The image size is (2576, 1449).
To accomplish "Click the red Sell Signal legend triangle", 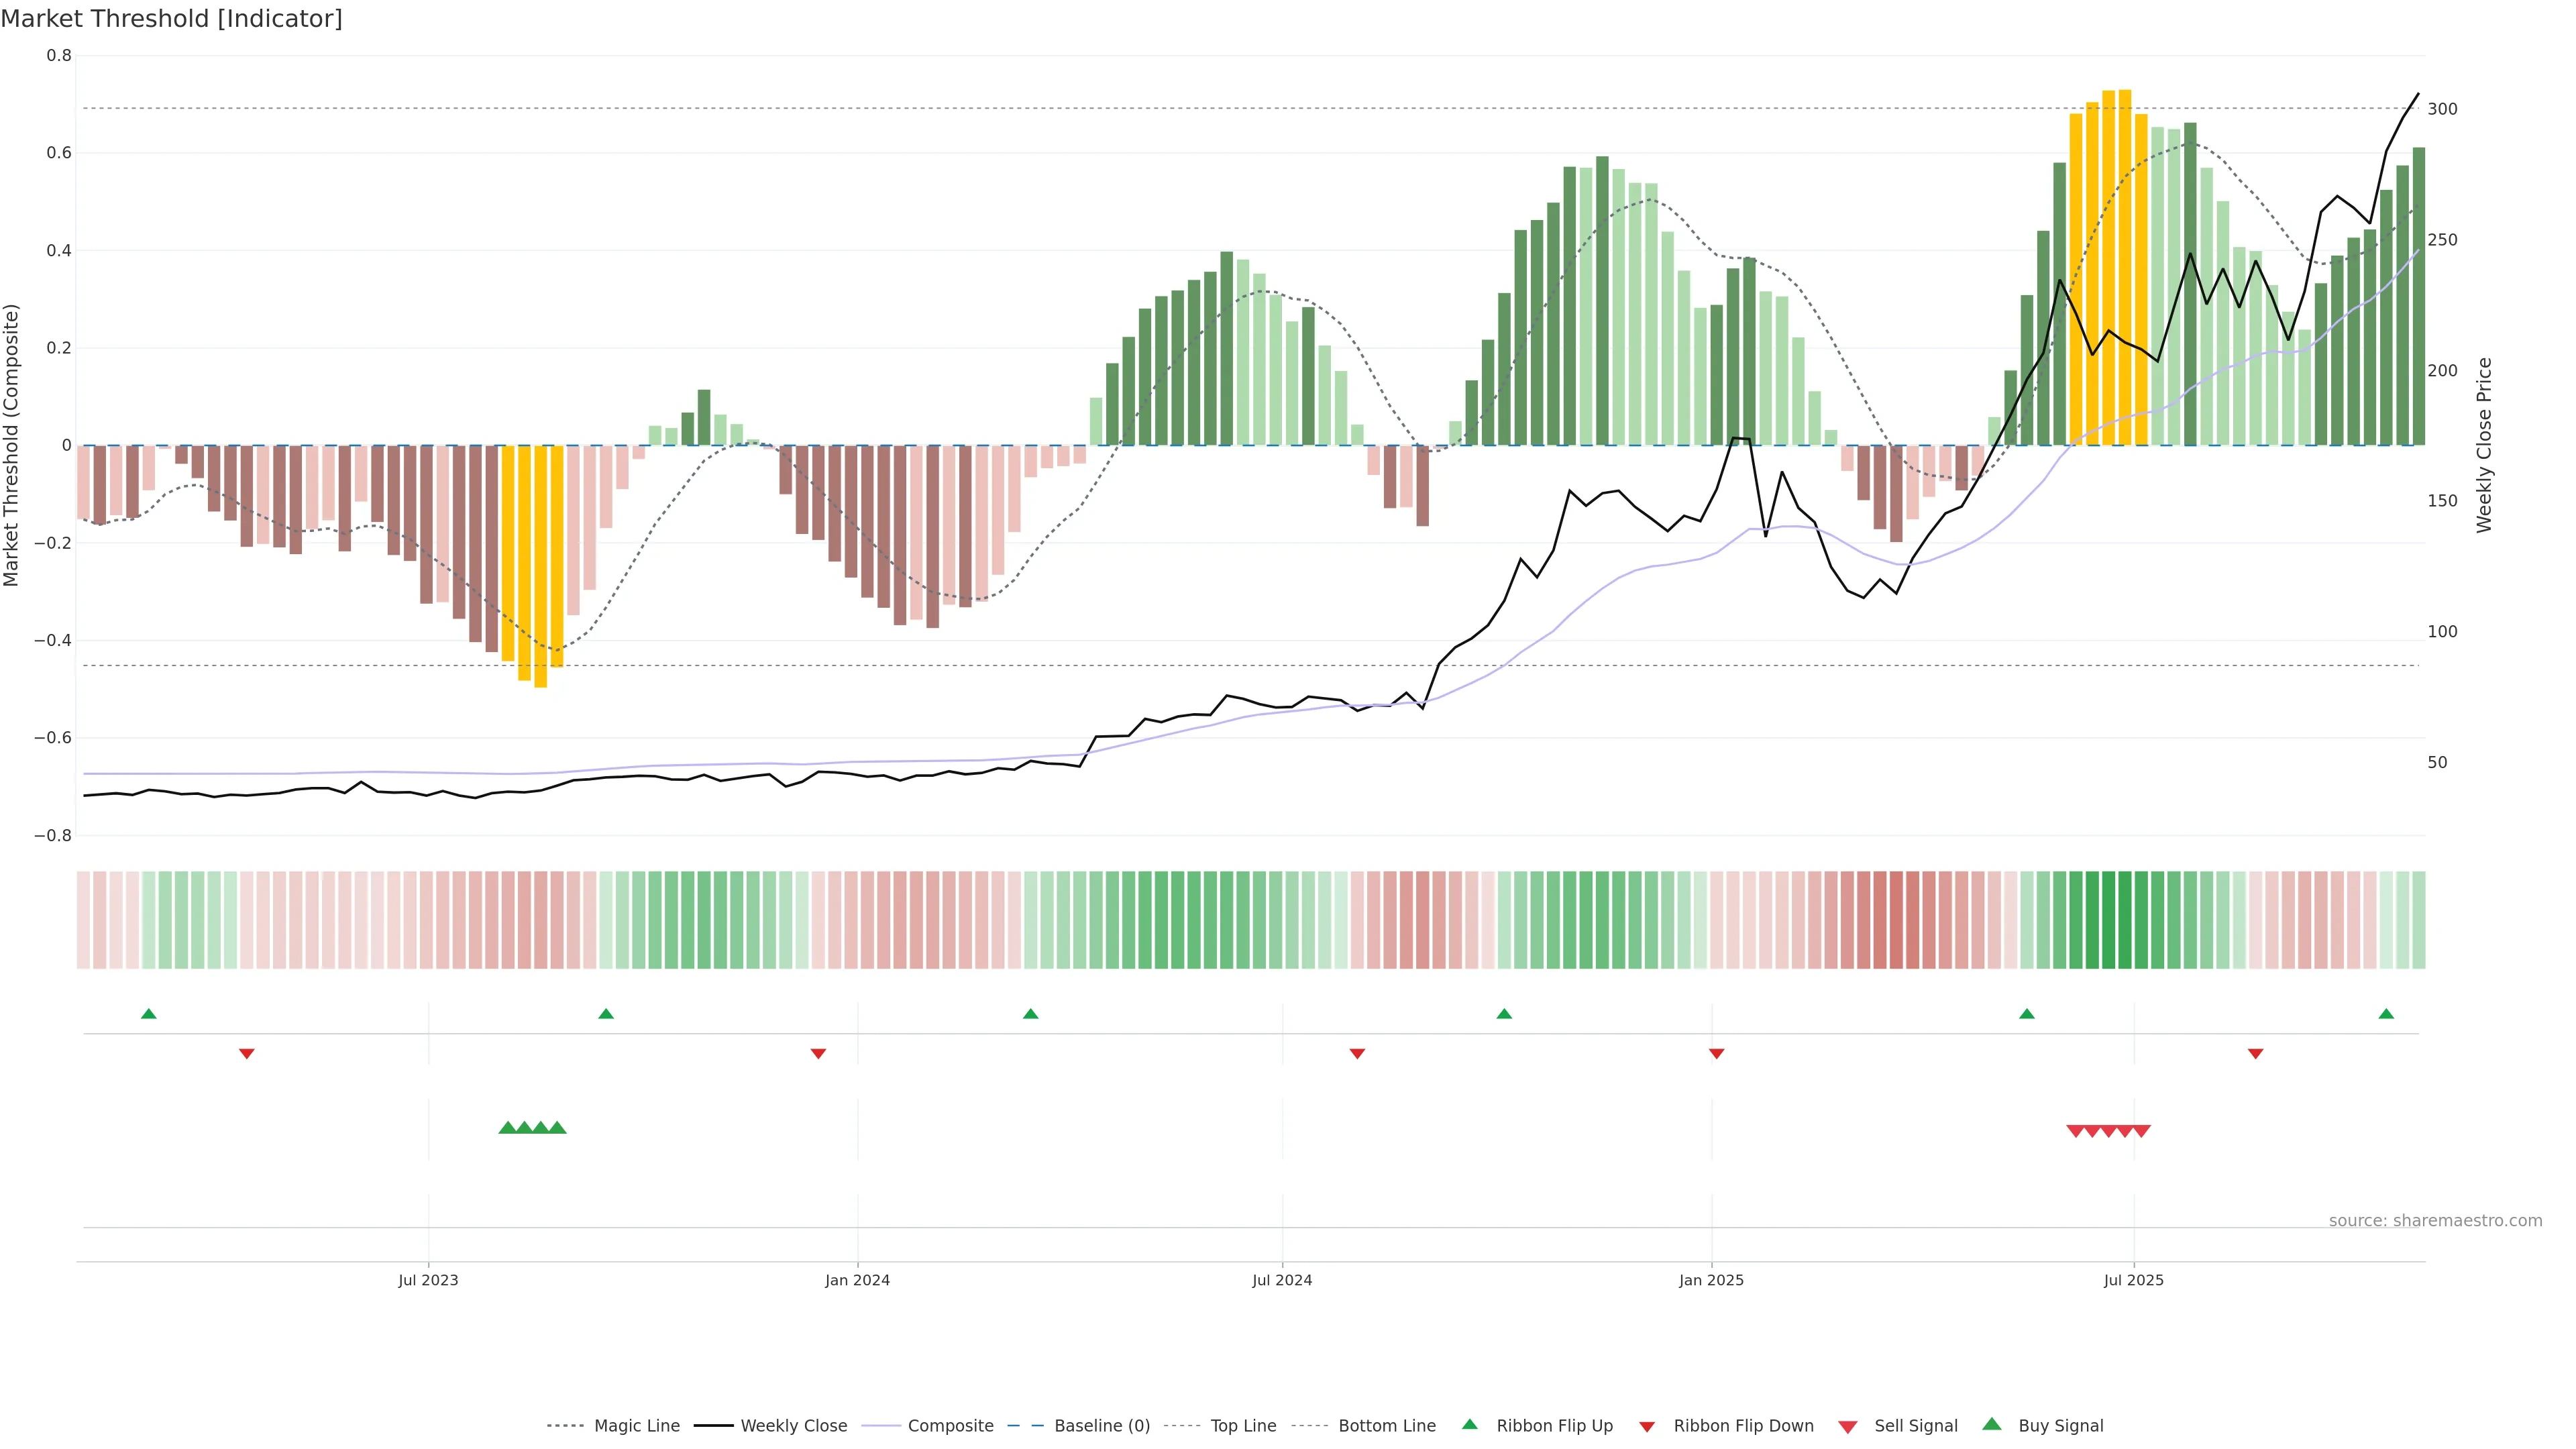I will click(1848, 1426).
